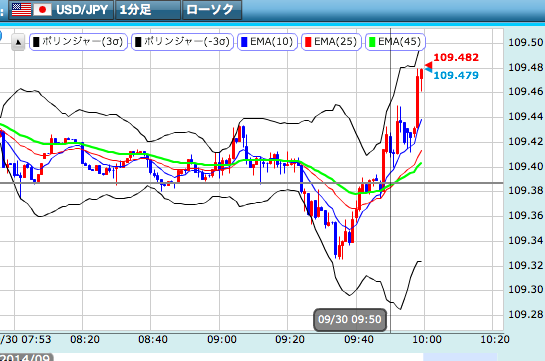Click the green EMA(45) color swatch
The height and width of the screenshot is (361, 545).
[x=372, y=42]
